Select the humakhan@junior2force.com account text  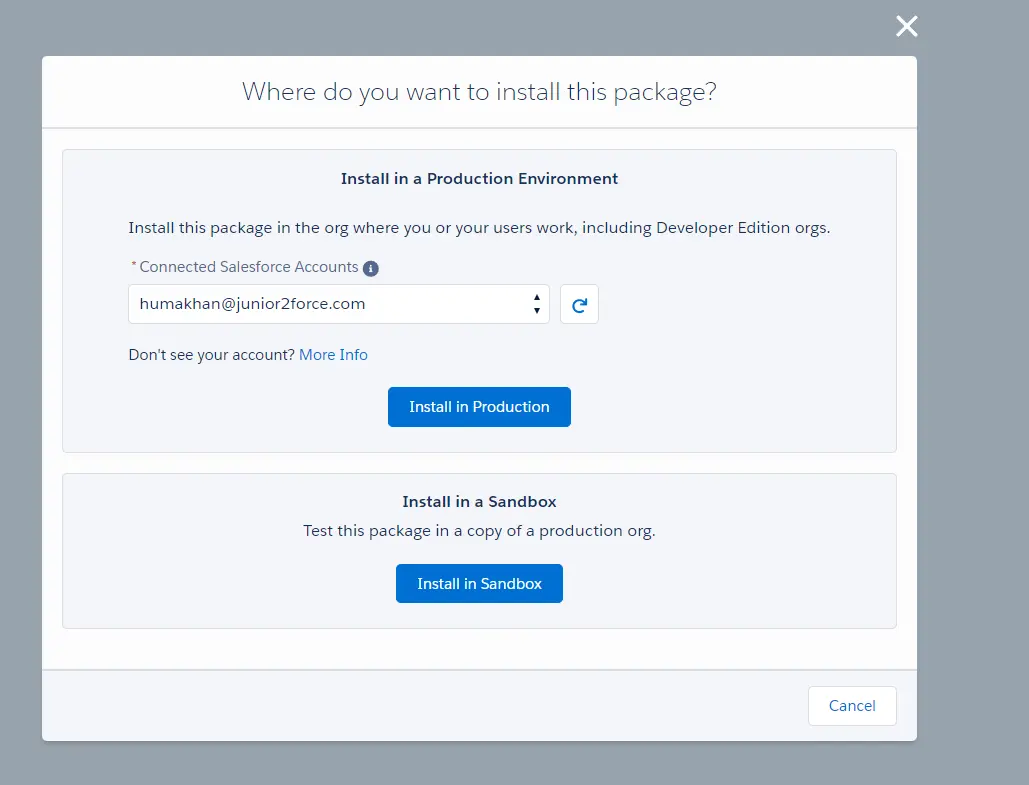(x=252, y=304)
